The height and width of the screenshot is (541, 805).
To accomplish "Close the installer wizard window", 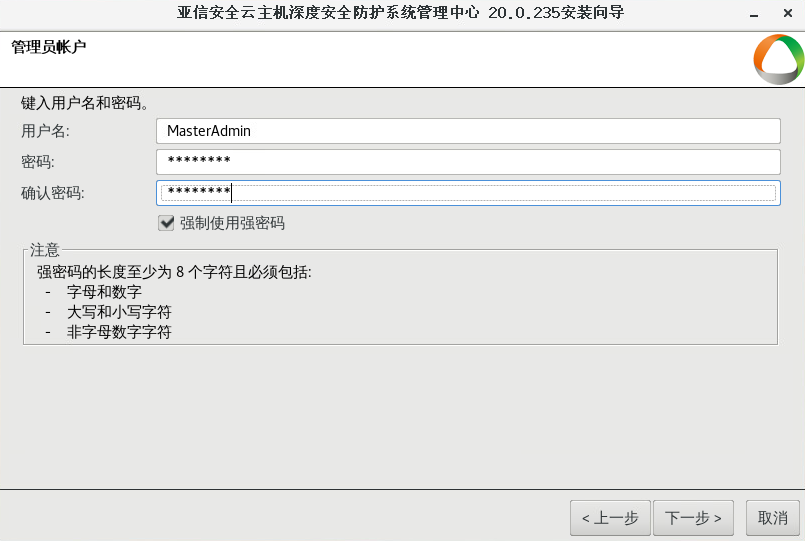I will tap(788, 13).
